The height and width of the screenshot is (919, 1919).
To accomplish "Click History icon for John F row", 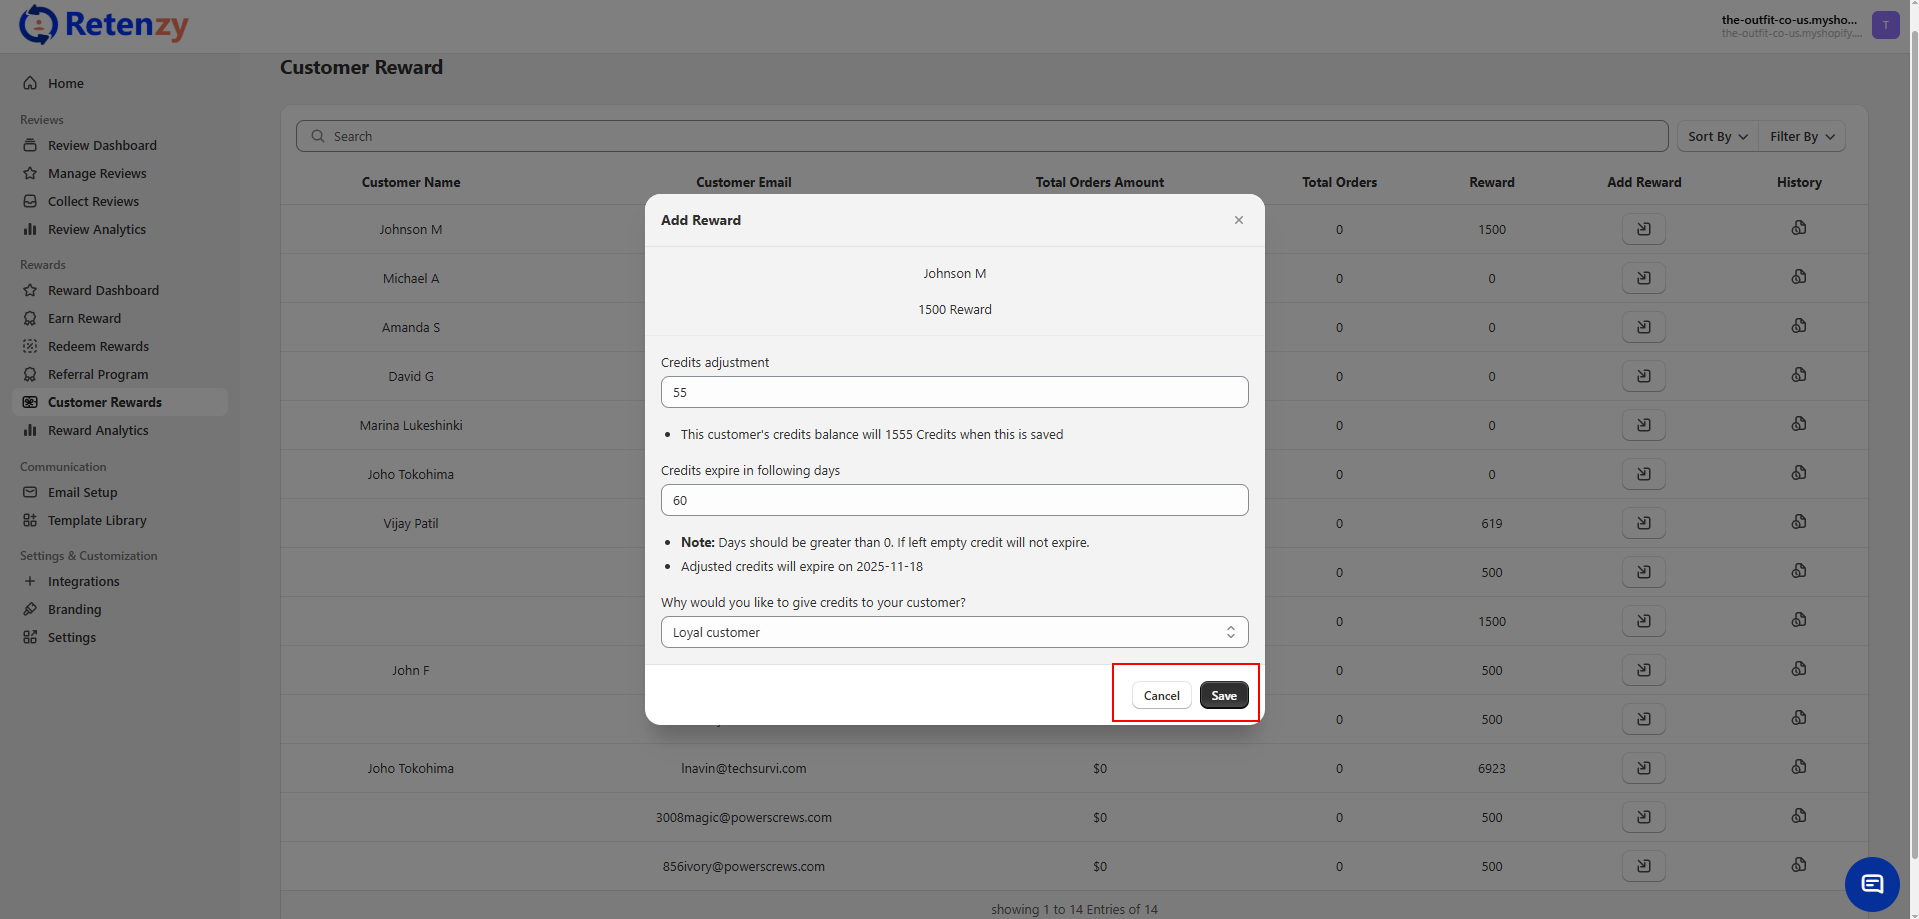I will click(x=1798, y=669).
